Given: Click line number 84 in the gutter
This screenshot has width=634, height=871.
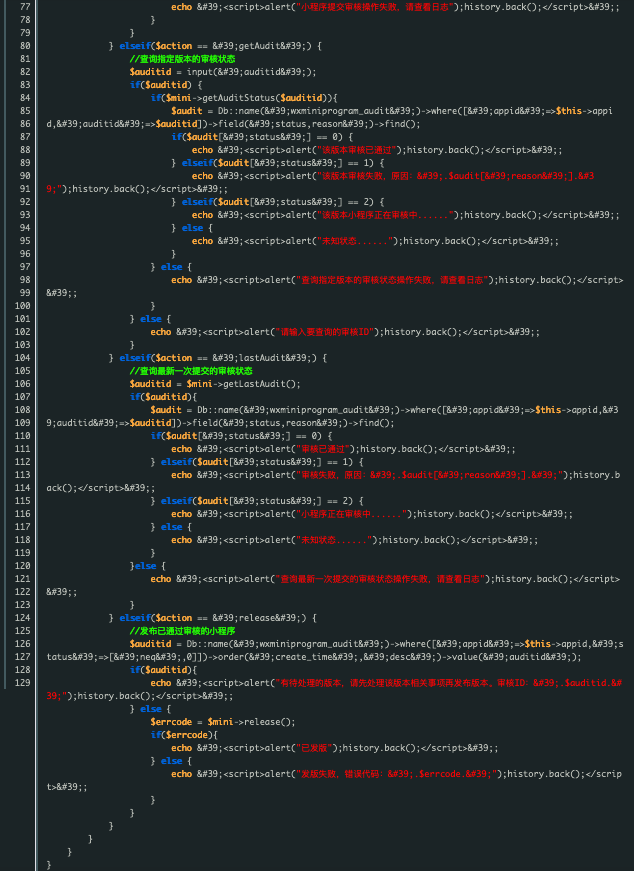Looking at the screenshot, I should point(25,98).
